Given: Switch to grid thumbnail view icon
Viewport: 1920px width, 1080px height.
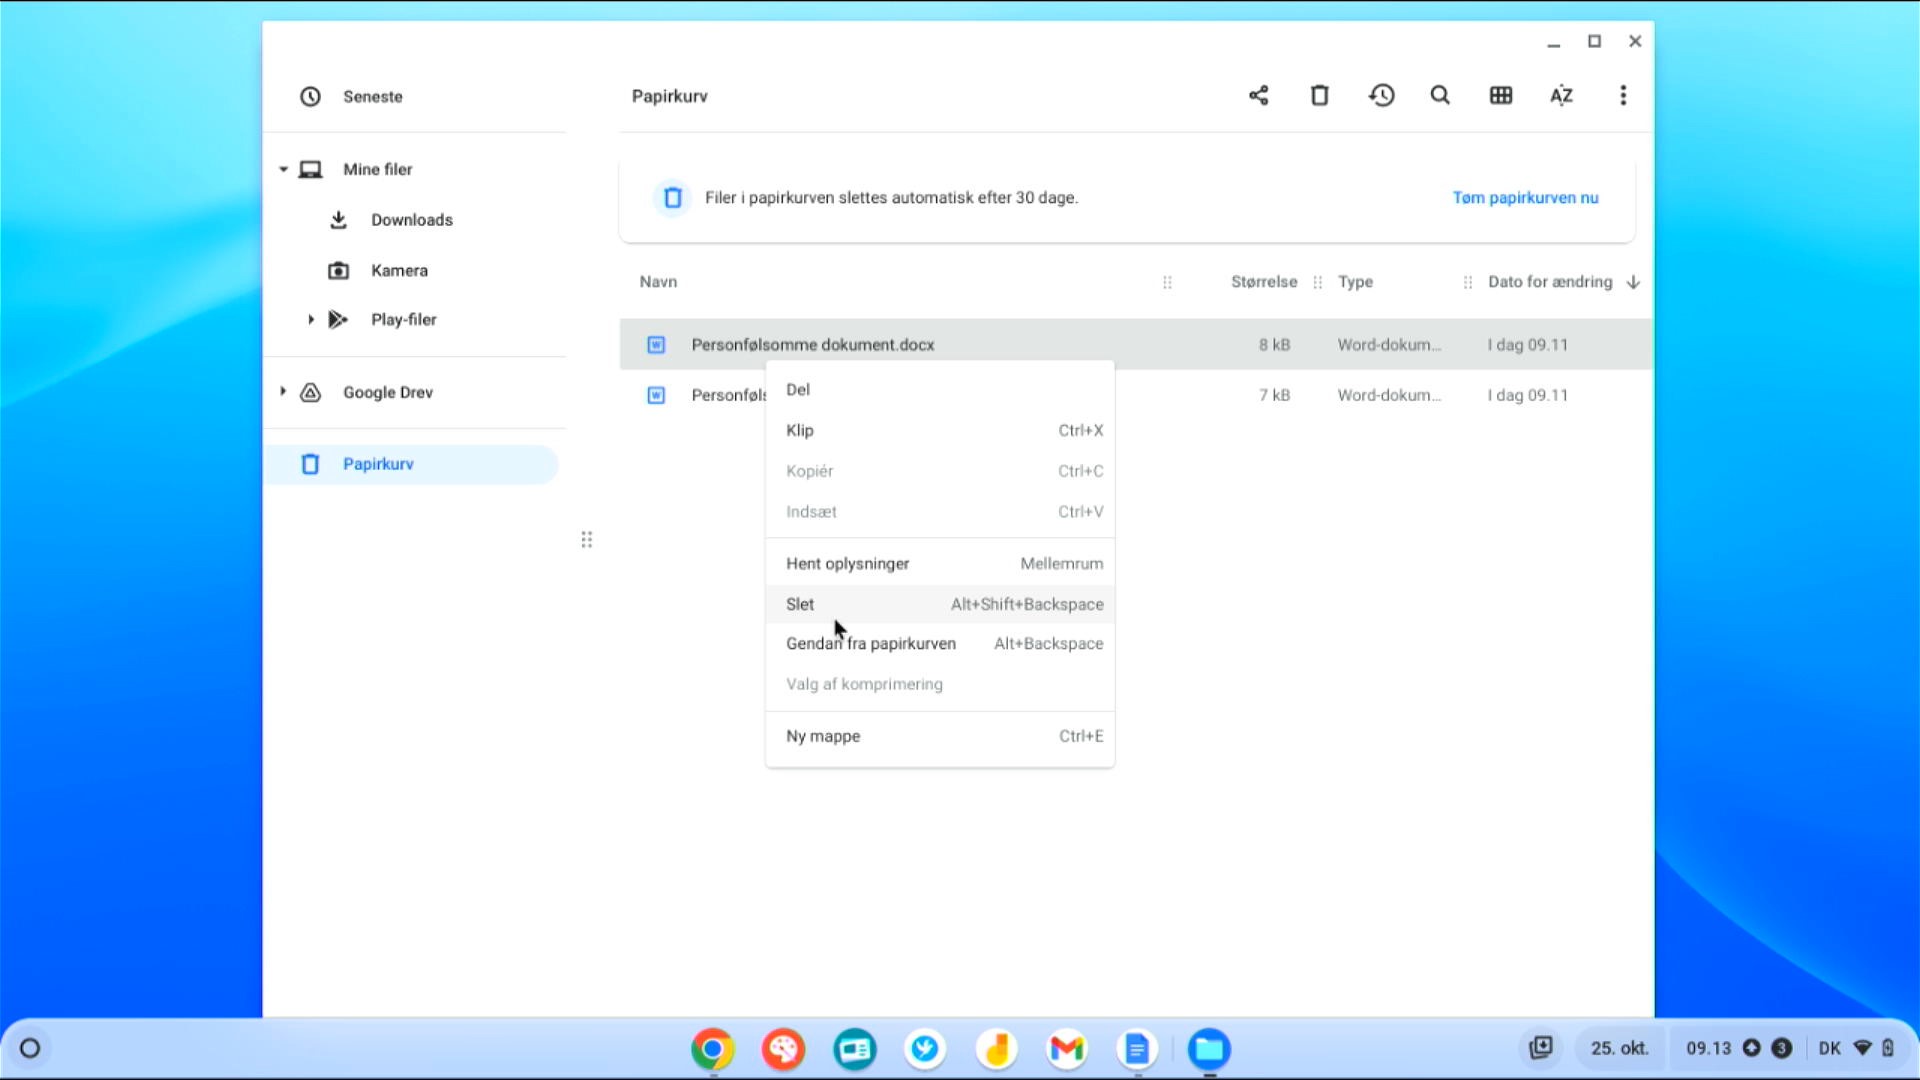Looking at the screenshot, I should point(1500,95).
